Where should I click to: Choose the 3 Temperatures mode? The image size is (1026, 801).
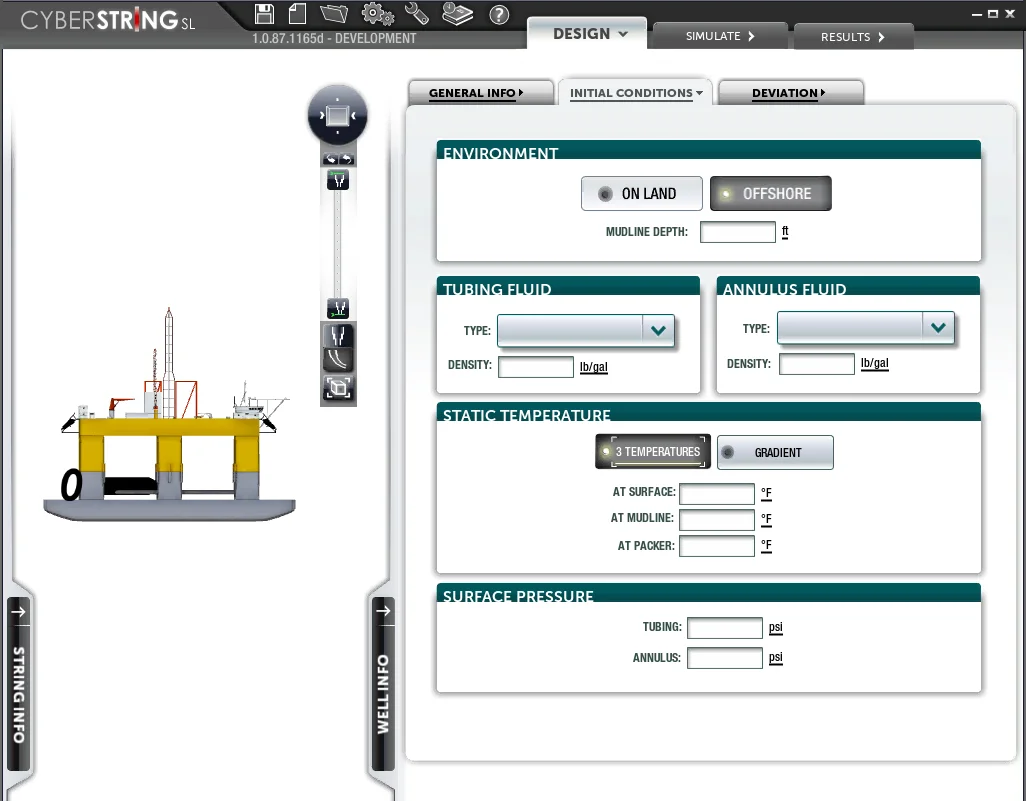pyautogui.click(x=653, y=452)
